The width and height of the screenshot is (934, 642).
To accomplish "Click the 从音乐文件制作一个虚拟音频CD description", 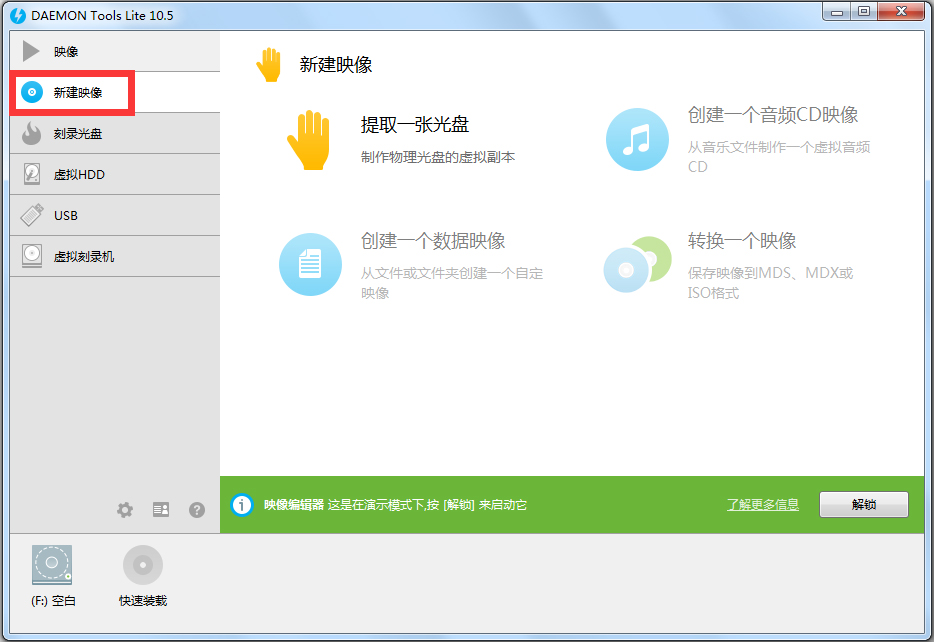I will [x=779, y=157].
